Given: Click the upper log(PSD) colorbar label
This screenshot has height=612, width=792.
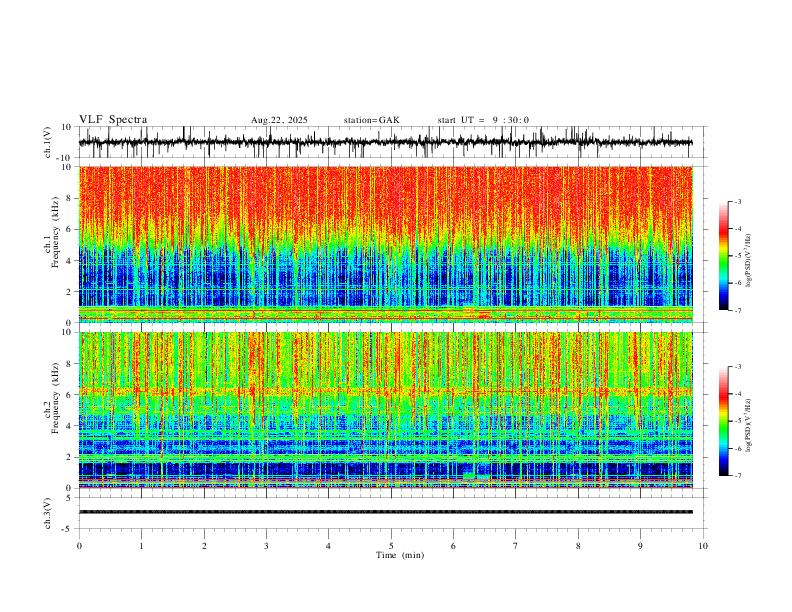Looking at the screenshot, I should coord(749,261).
